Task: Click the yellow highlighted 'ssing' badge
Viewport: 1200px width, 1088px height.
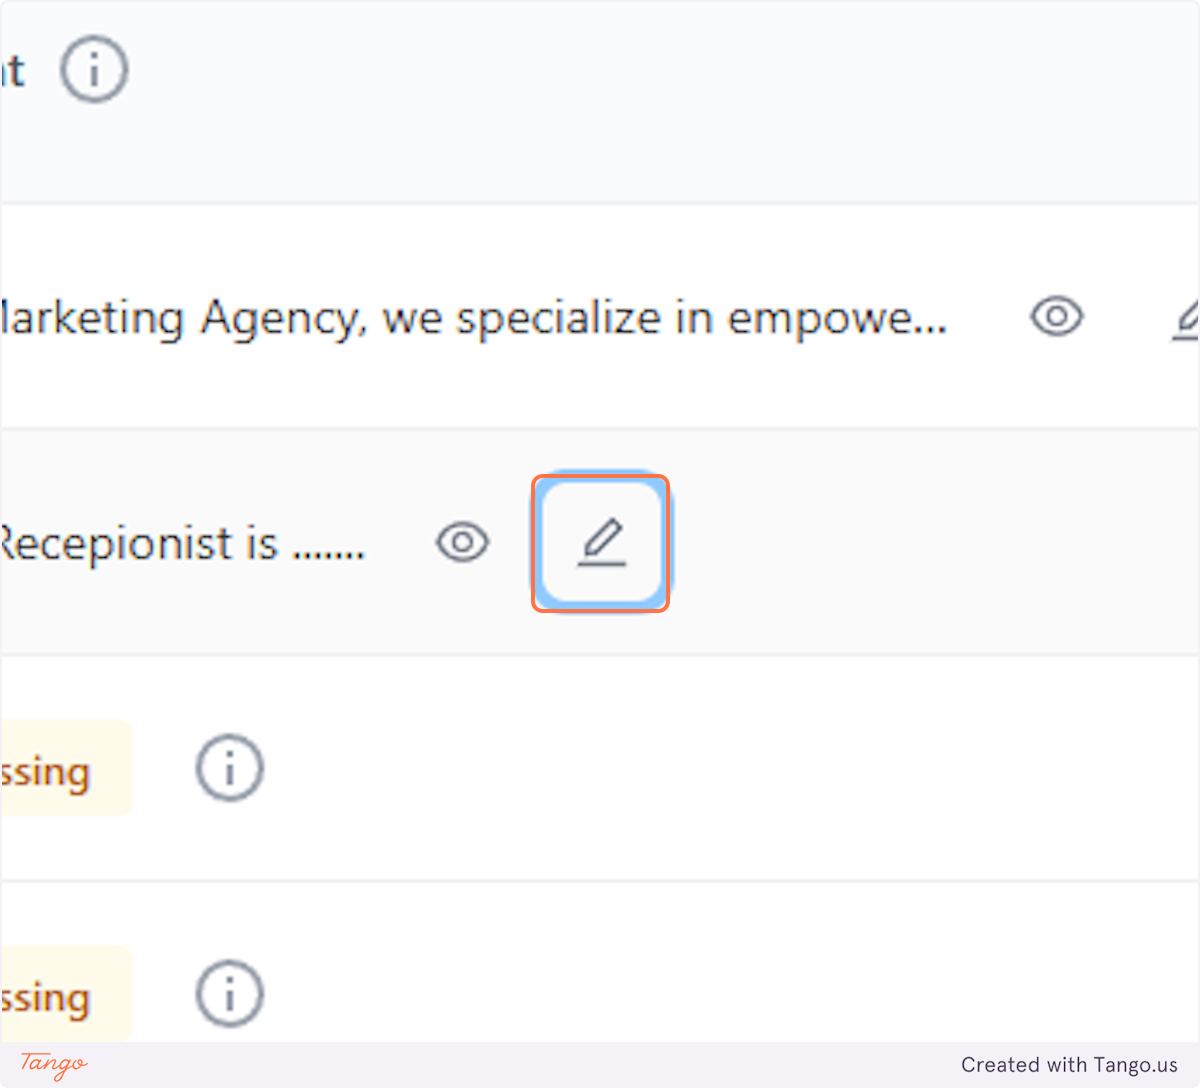Action: (x=55, y=768)
